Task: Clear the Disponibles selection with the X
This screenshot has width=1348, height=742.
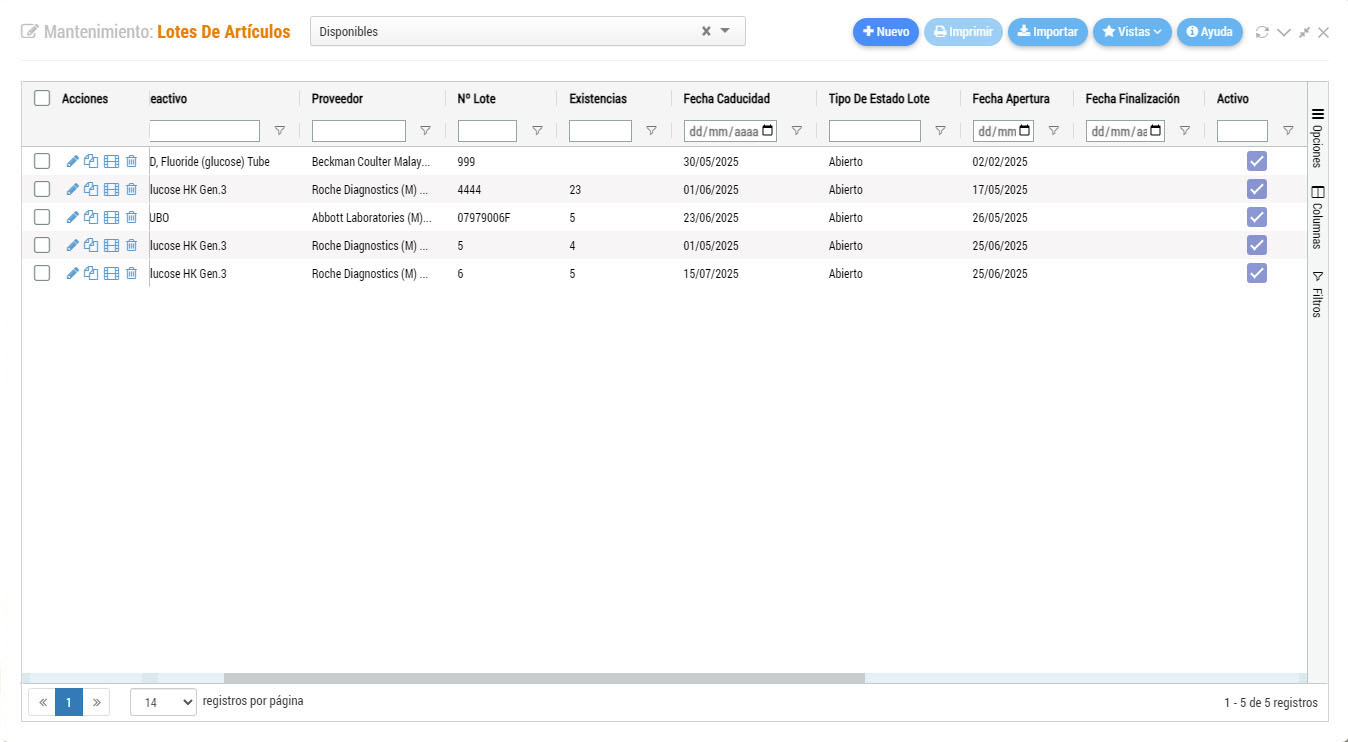Action: [706, 31]
